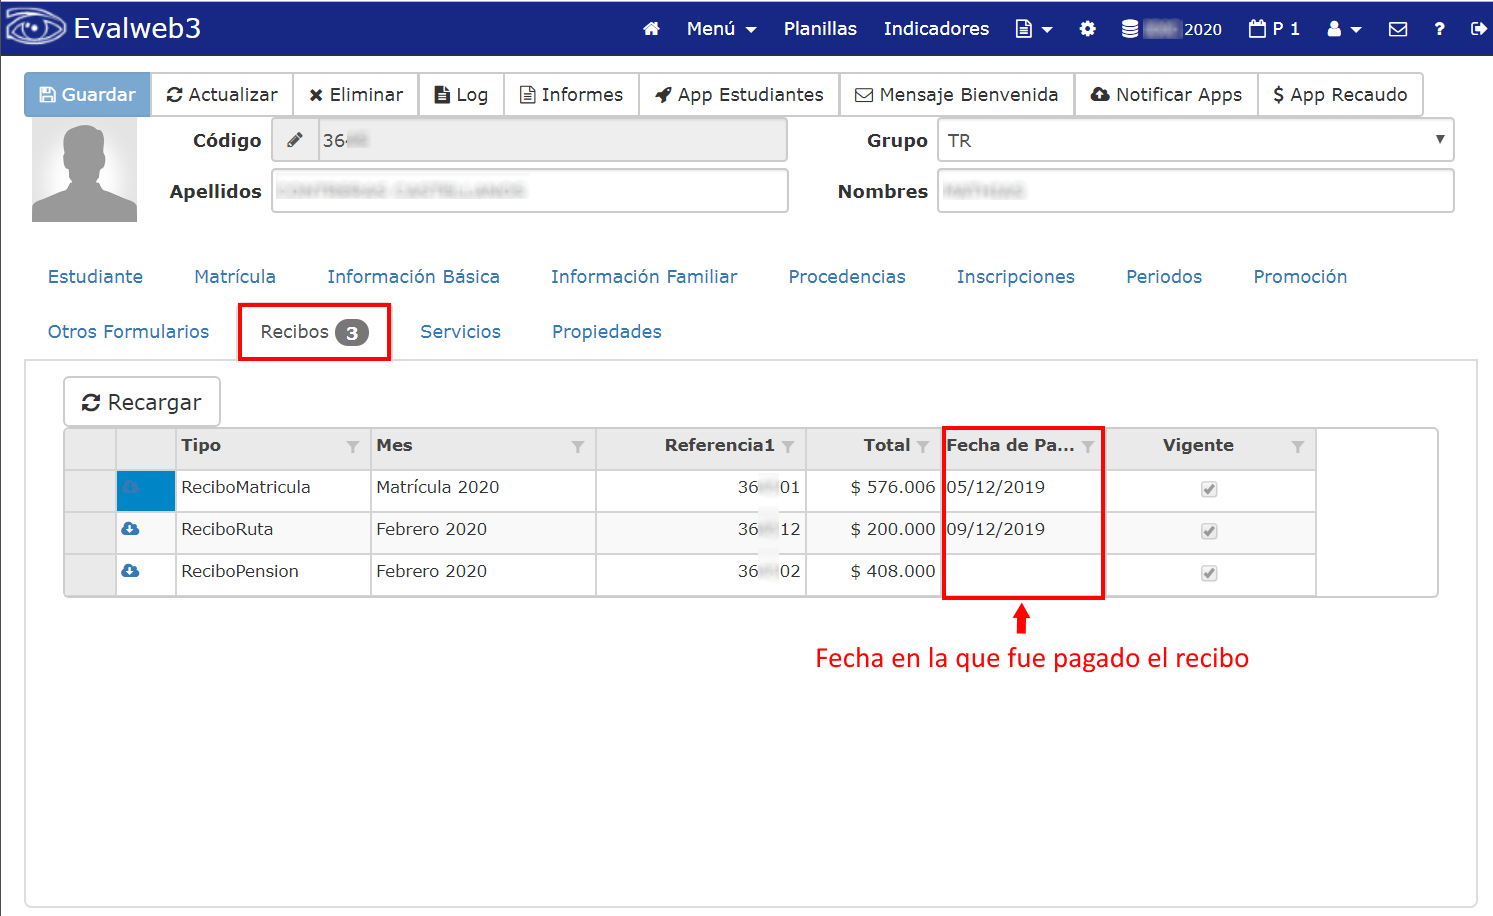Open filter on Mes column
The width and height of the screenshot is (1493, 916).
pos(578,447)
